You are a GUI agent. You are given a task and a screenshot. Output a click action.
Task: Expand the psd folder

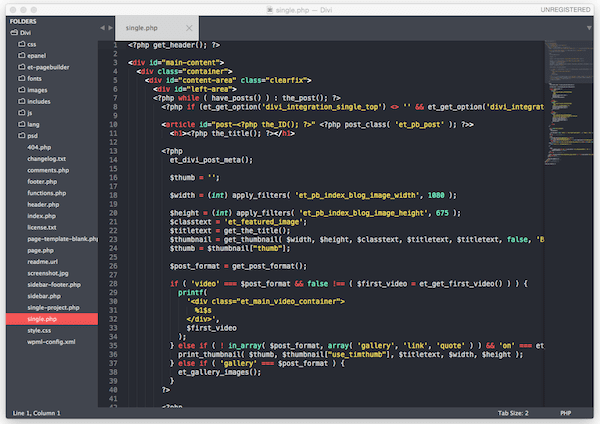pyautogui.click(x=28, y=136)
